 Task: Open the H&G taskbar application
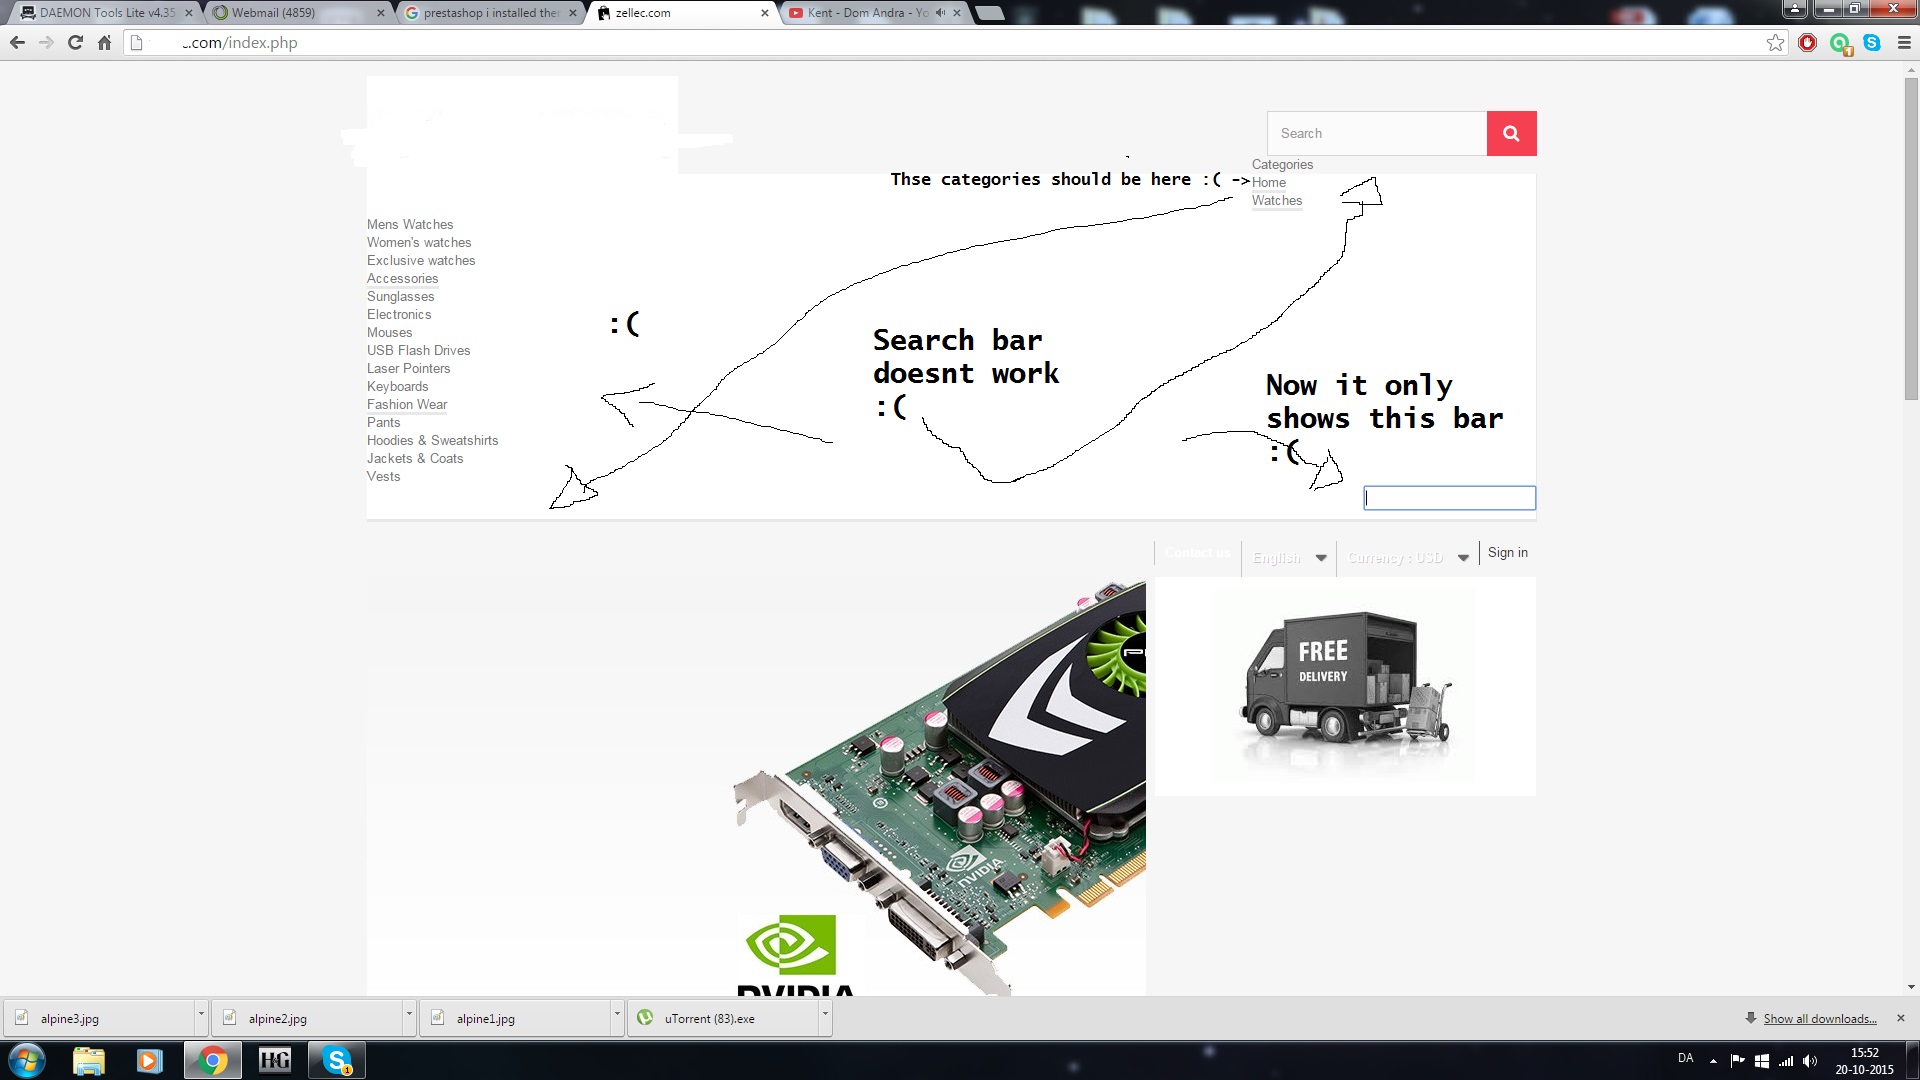[274, 1060]
